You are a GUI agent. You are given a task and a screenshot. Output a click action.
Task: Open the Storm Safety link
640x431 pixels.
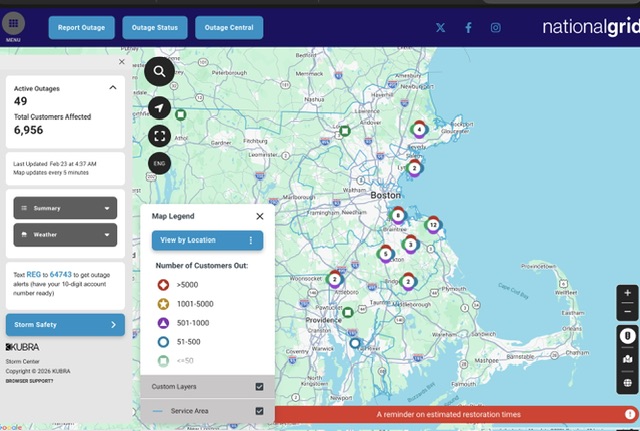[x=65, y=324]
